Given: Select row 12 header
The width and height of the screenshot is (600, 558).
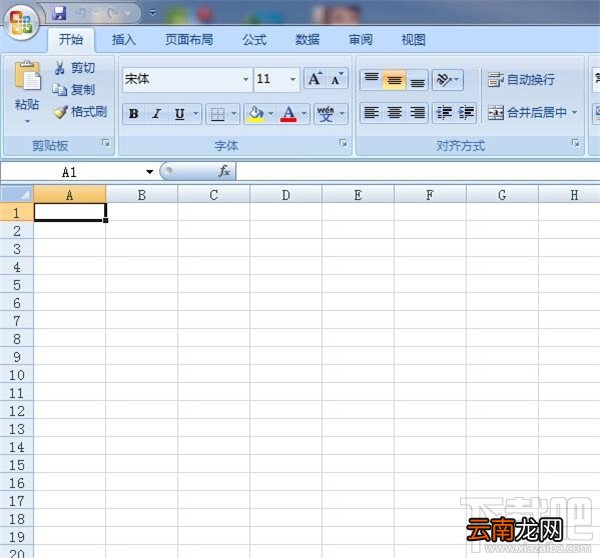Looking at the screenshot, I should coord(17,411).
